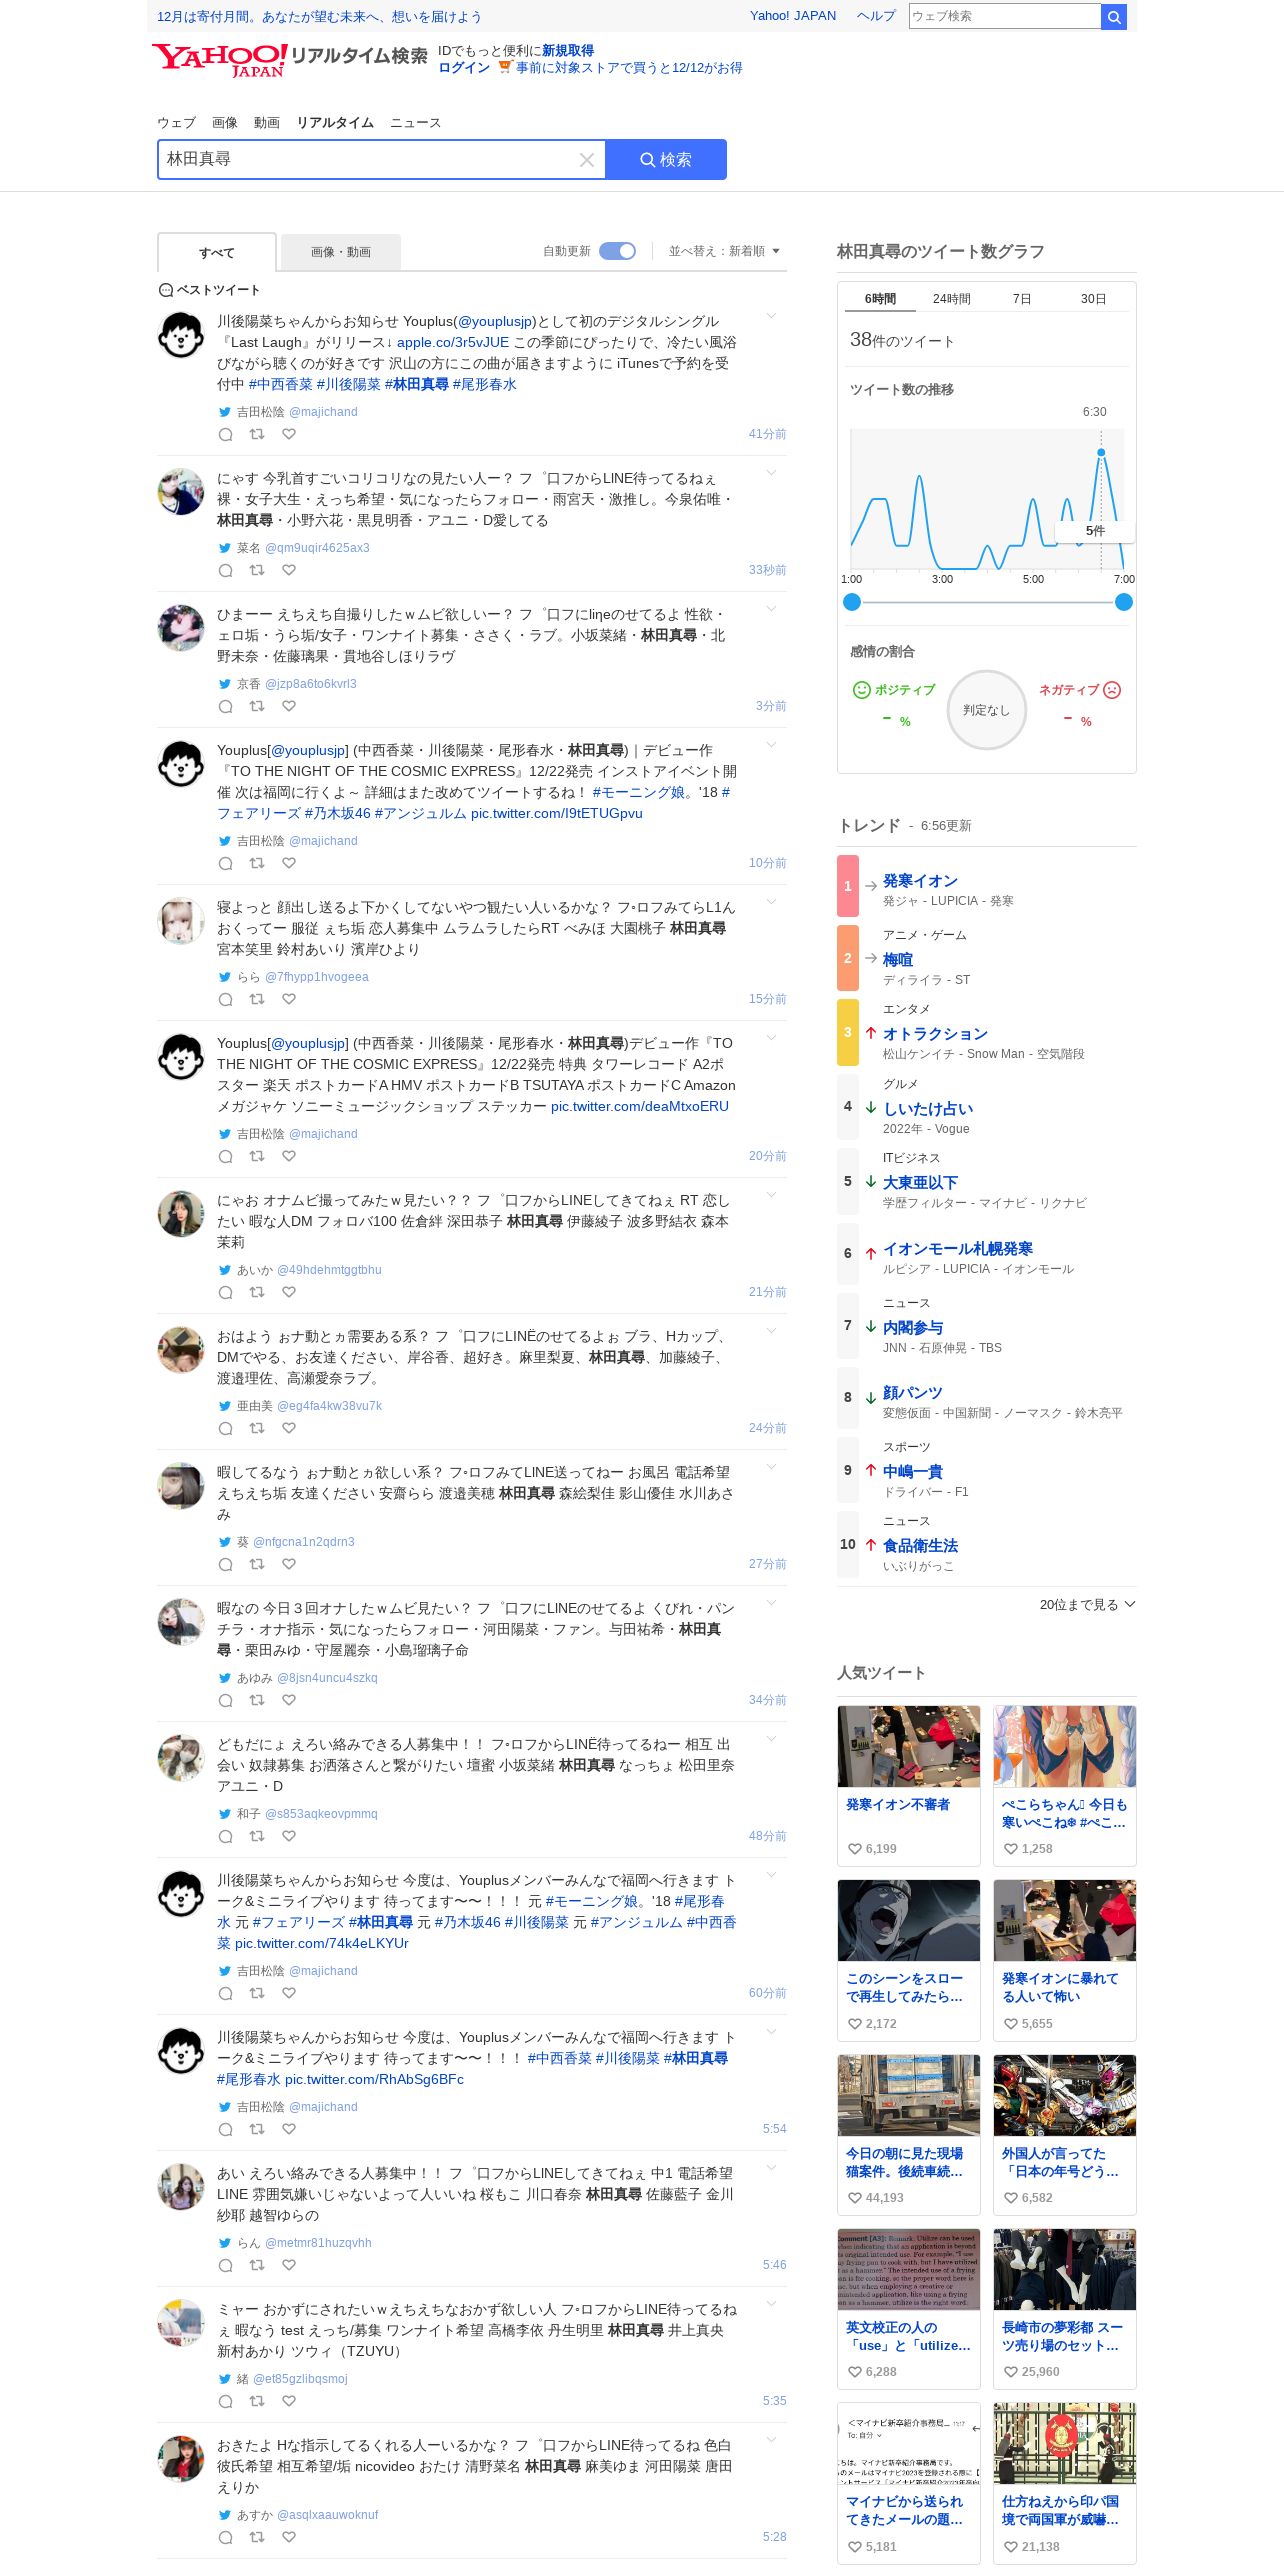The image size is (1284, 2568).
Task: Open the hashtag #尾形春水 in the first tweet
Action: (x=484, y=385)
